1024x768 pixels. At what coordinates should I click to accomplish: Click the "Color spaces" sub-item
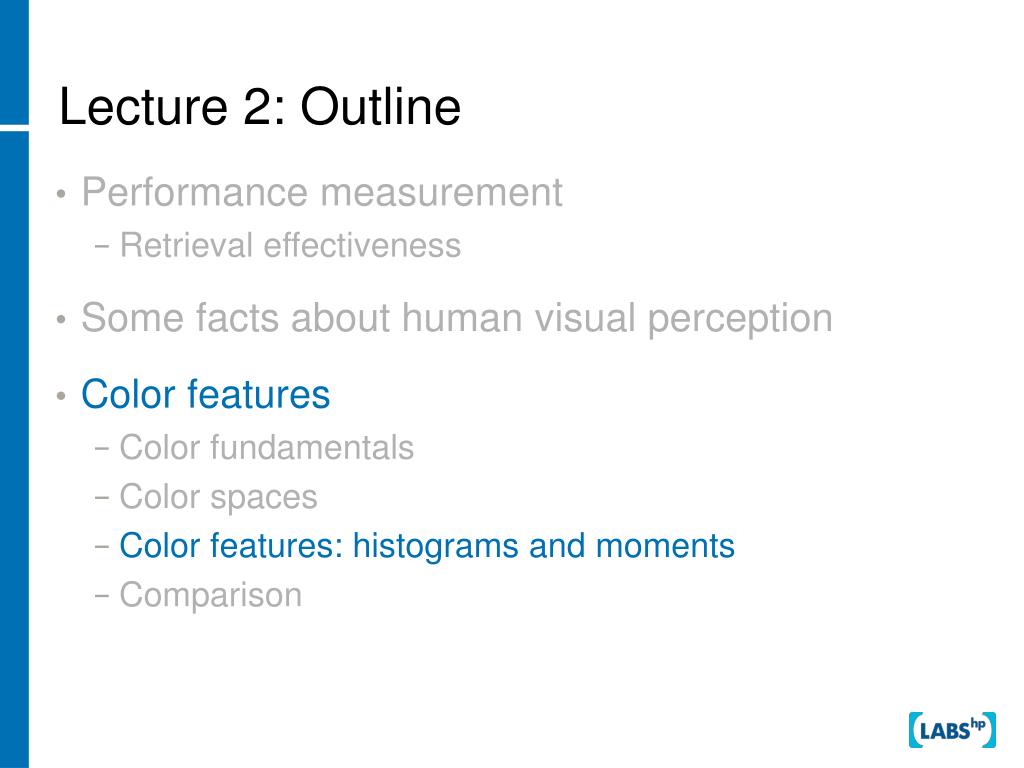pyautogui.click(x=218, y=498)
